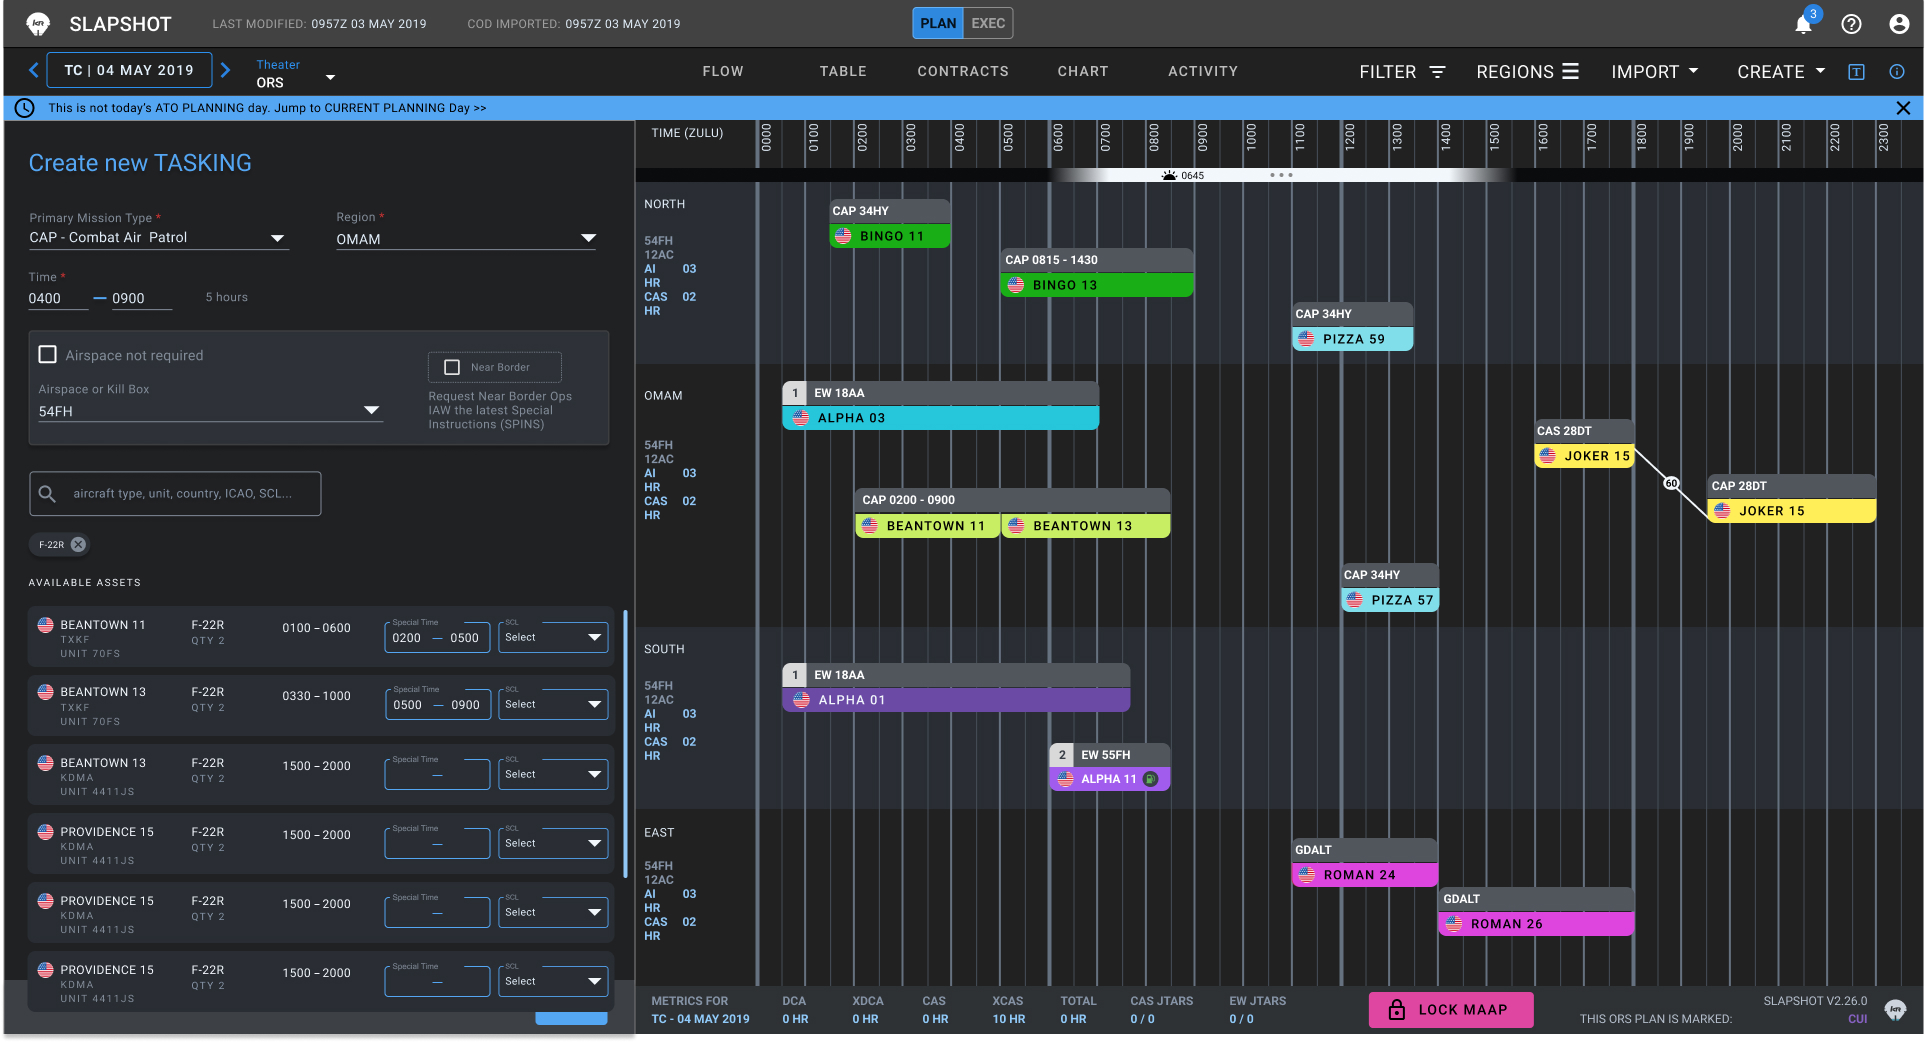Viewport: 1925px width, 1042px height.
Task: Click the flag icon on ROMAN 24
Action: click(x=1307, y=875)
